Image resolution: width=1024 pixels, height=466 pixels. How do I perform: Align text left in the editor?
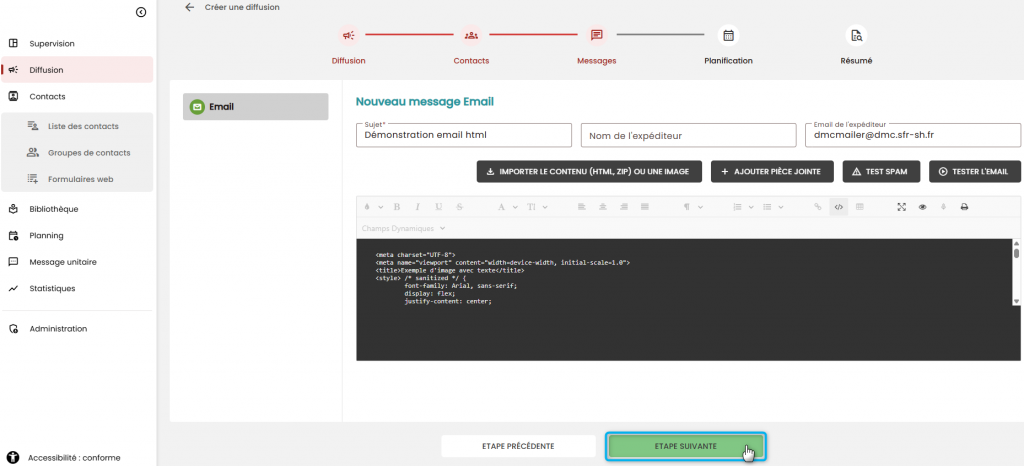coord(581,207)
